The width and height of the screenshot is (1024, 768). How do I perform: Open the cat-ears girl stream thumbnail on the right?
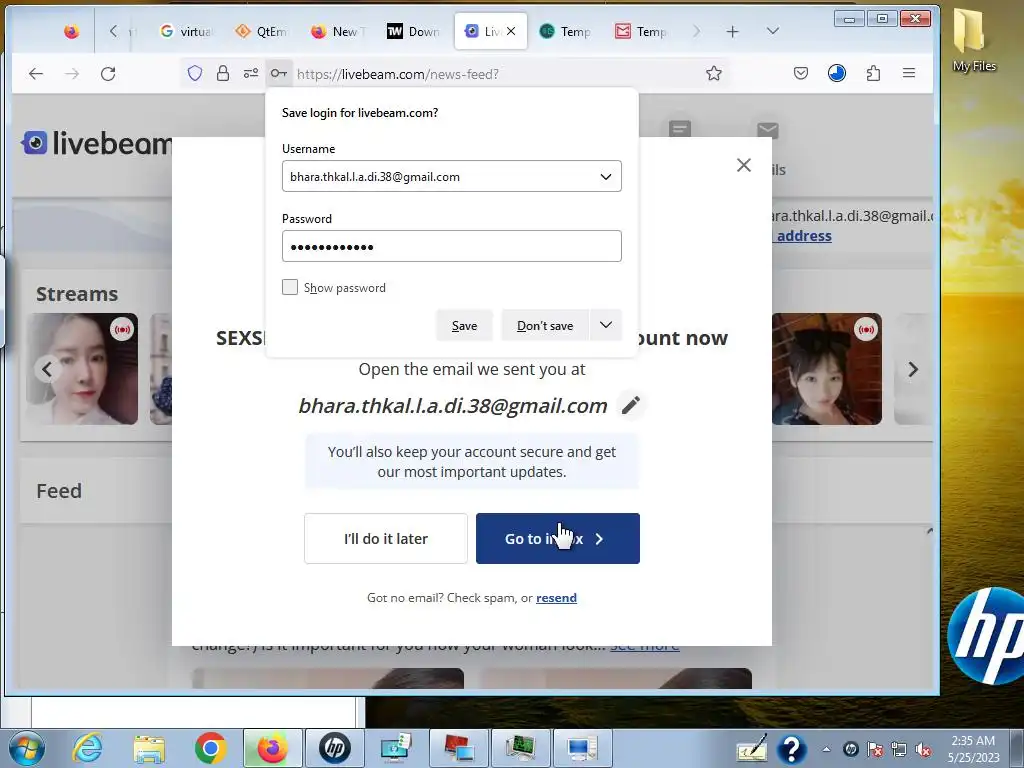[x=827, y=369]
